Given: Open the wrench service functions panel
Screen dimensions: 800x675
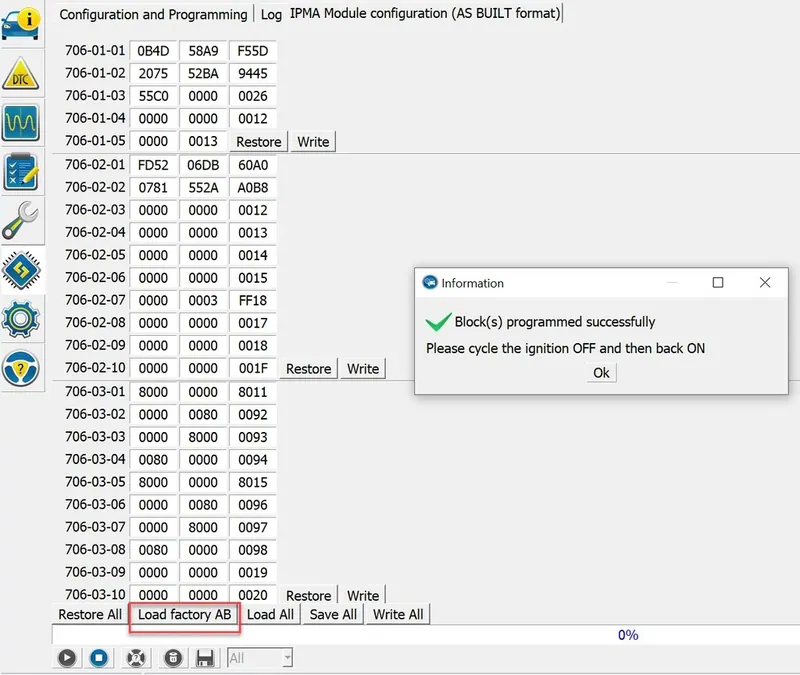Looking at the screenshot, I should (20, 220).
